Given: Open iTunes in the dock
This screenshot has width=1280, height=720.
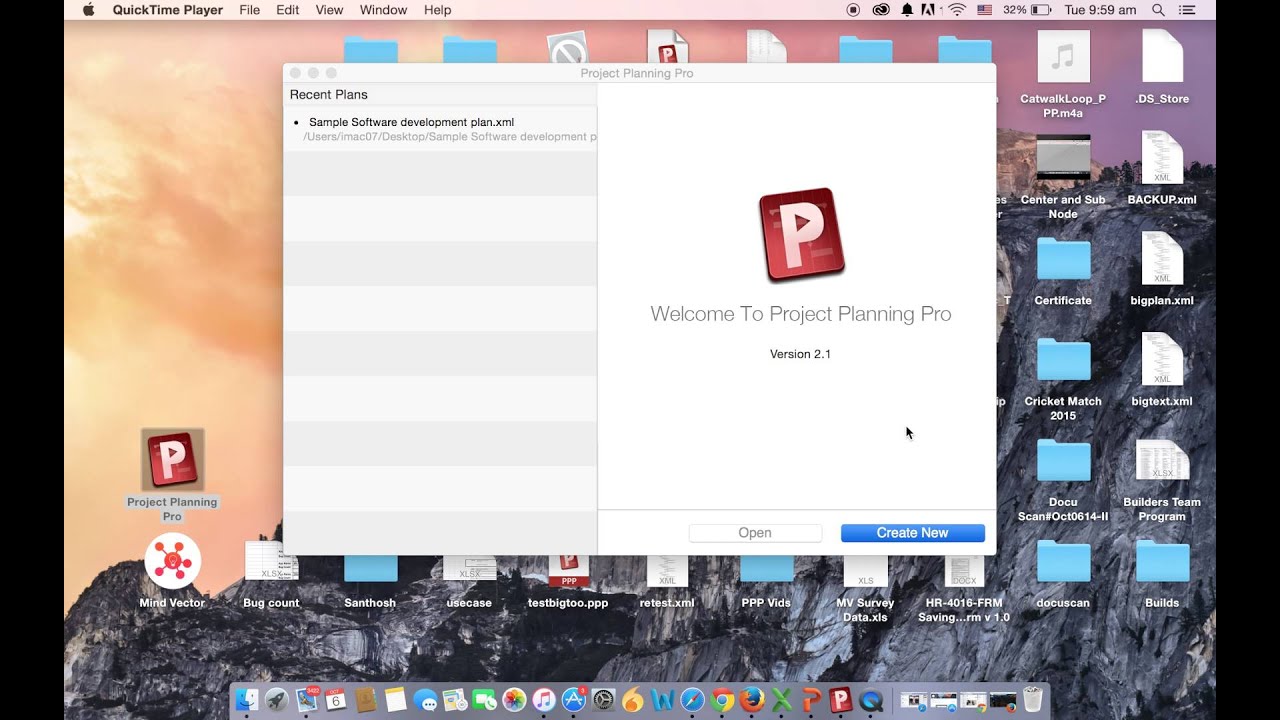Looking at the screenshot, I should (x=544, y=700).
